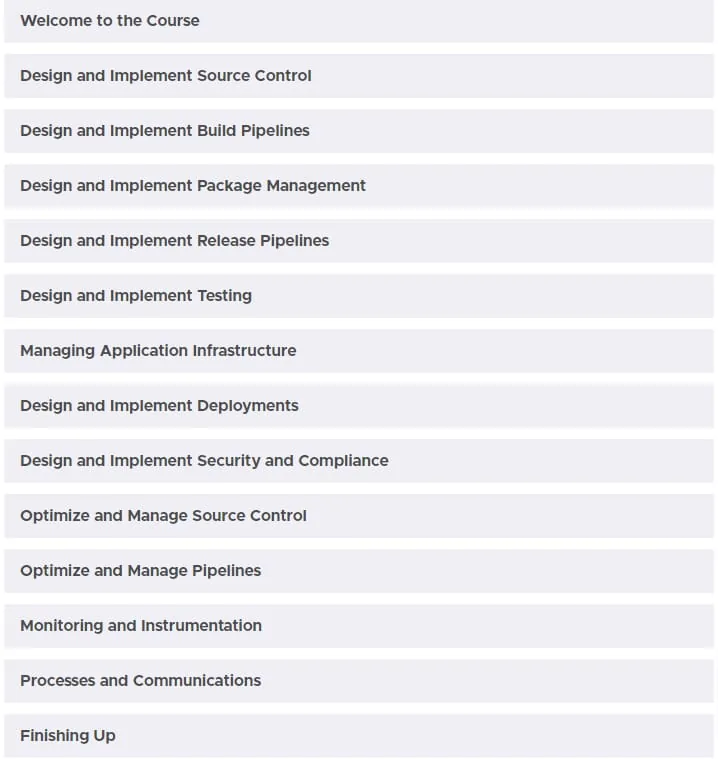Open Processes and Communications section
Screen dimensions: 718x759
[x=359, y=681]
